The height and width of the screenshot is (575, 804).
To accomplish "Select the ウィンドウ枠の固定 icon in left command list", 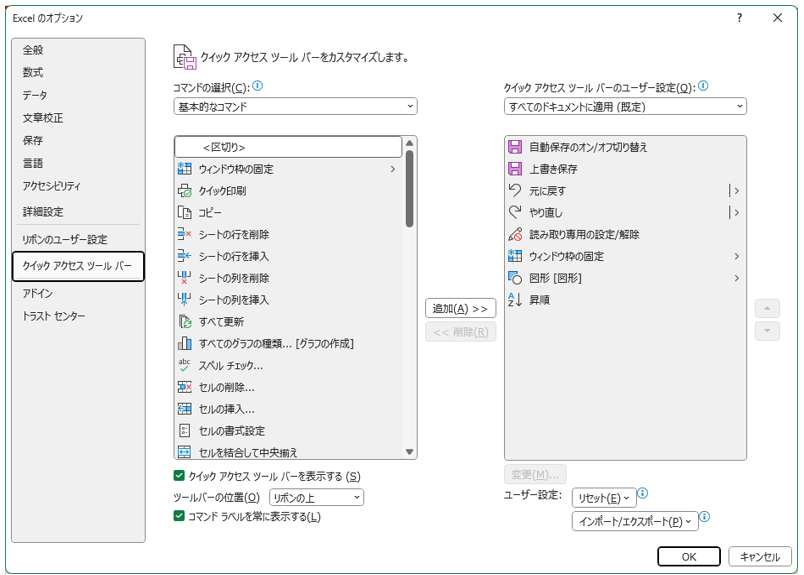I will point(185,169).
